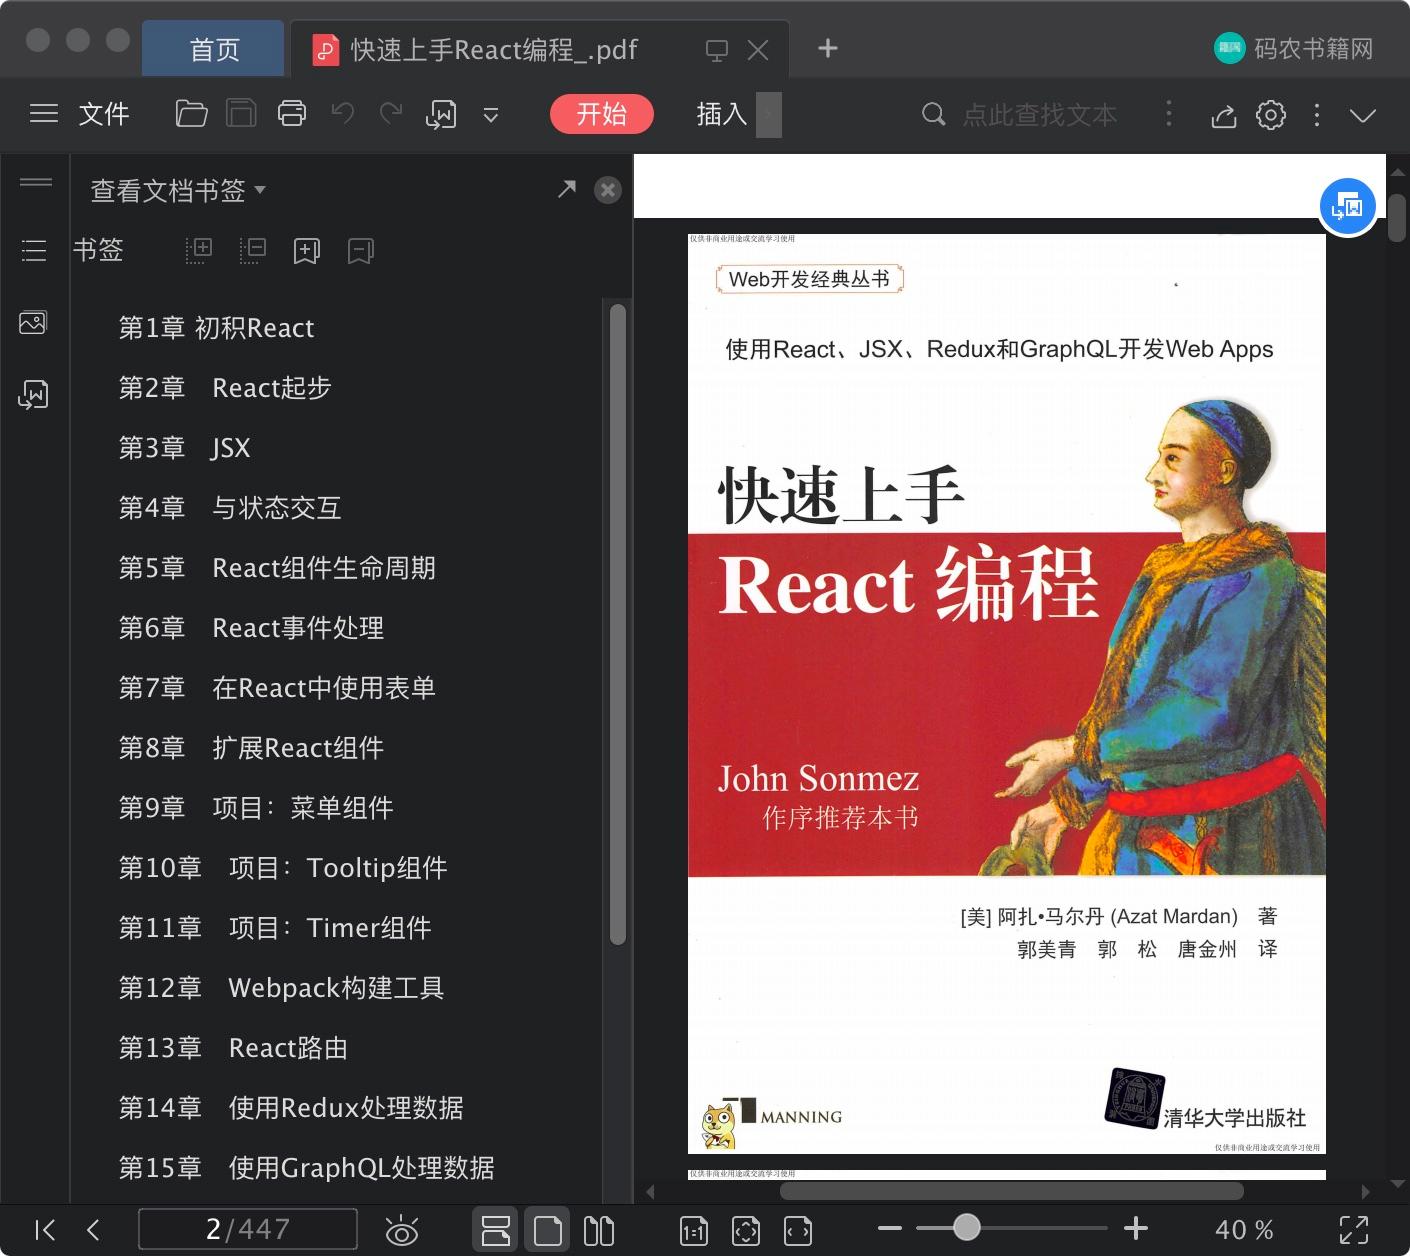
Task: Open the 码农书籍网 account label
Action: pyautogui.click(x=1294, y=48)
